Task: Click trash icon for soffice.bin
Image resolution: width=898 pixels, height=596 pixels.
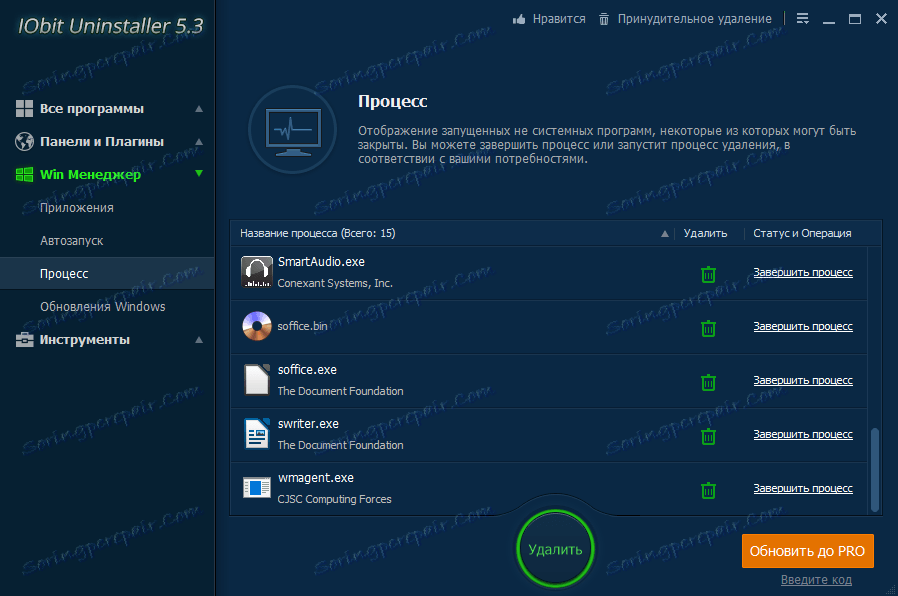Action: tap(708, 328)
